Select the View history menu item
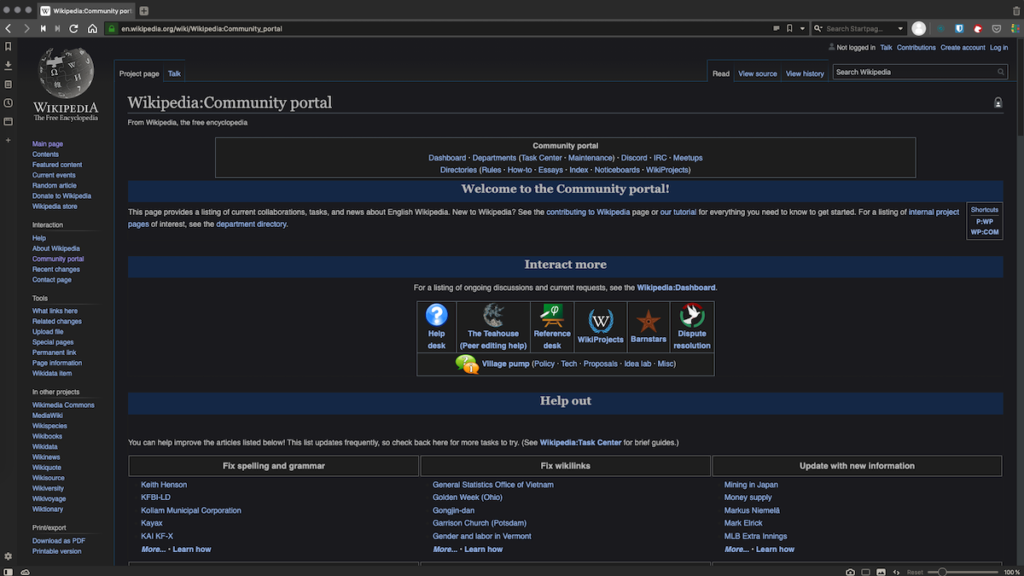 pos(804,73)
